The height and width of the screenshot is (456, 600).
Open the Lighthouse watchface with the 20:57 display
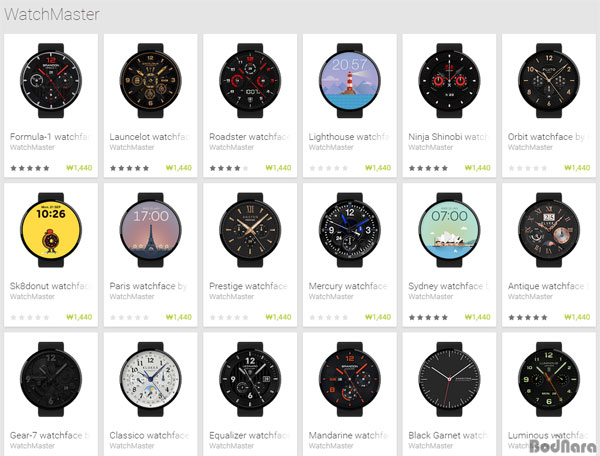(x=349, y=80)
